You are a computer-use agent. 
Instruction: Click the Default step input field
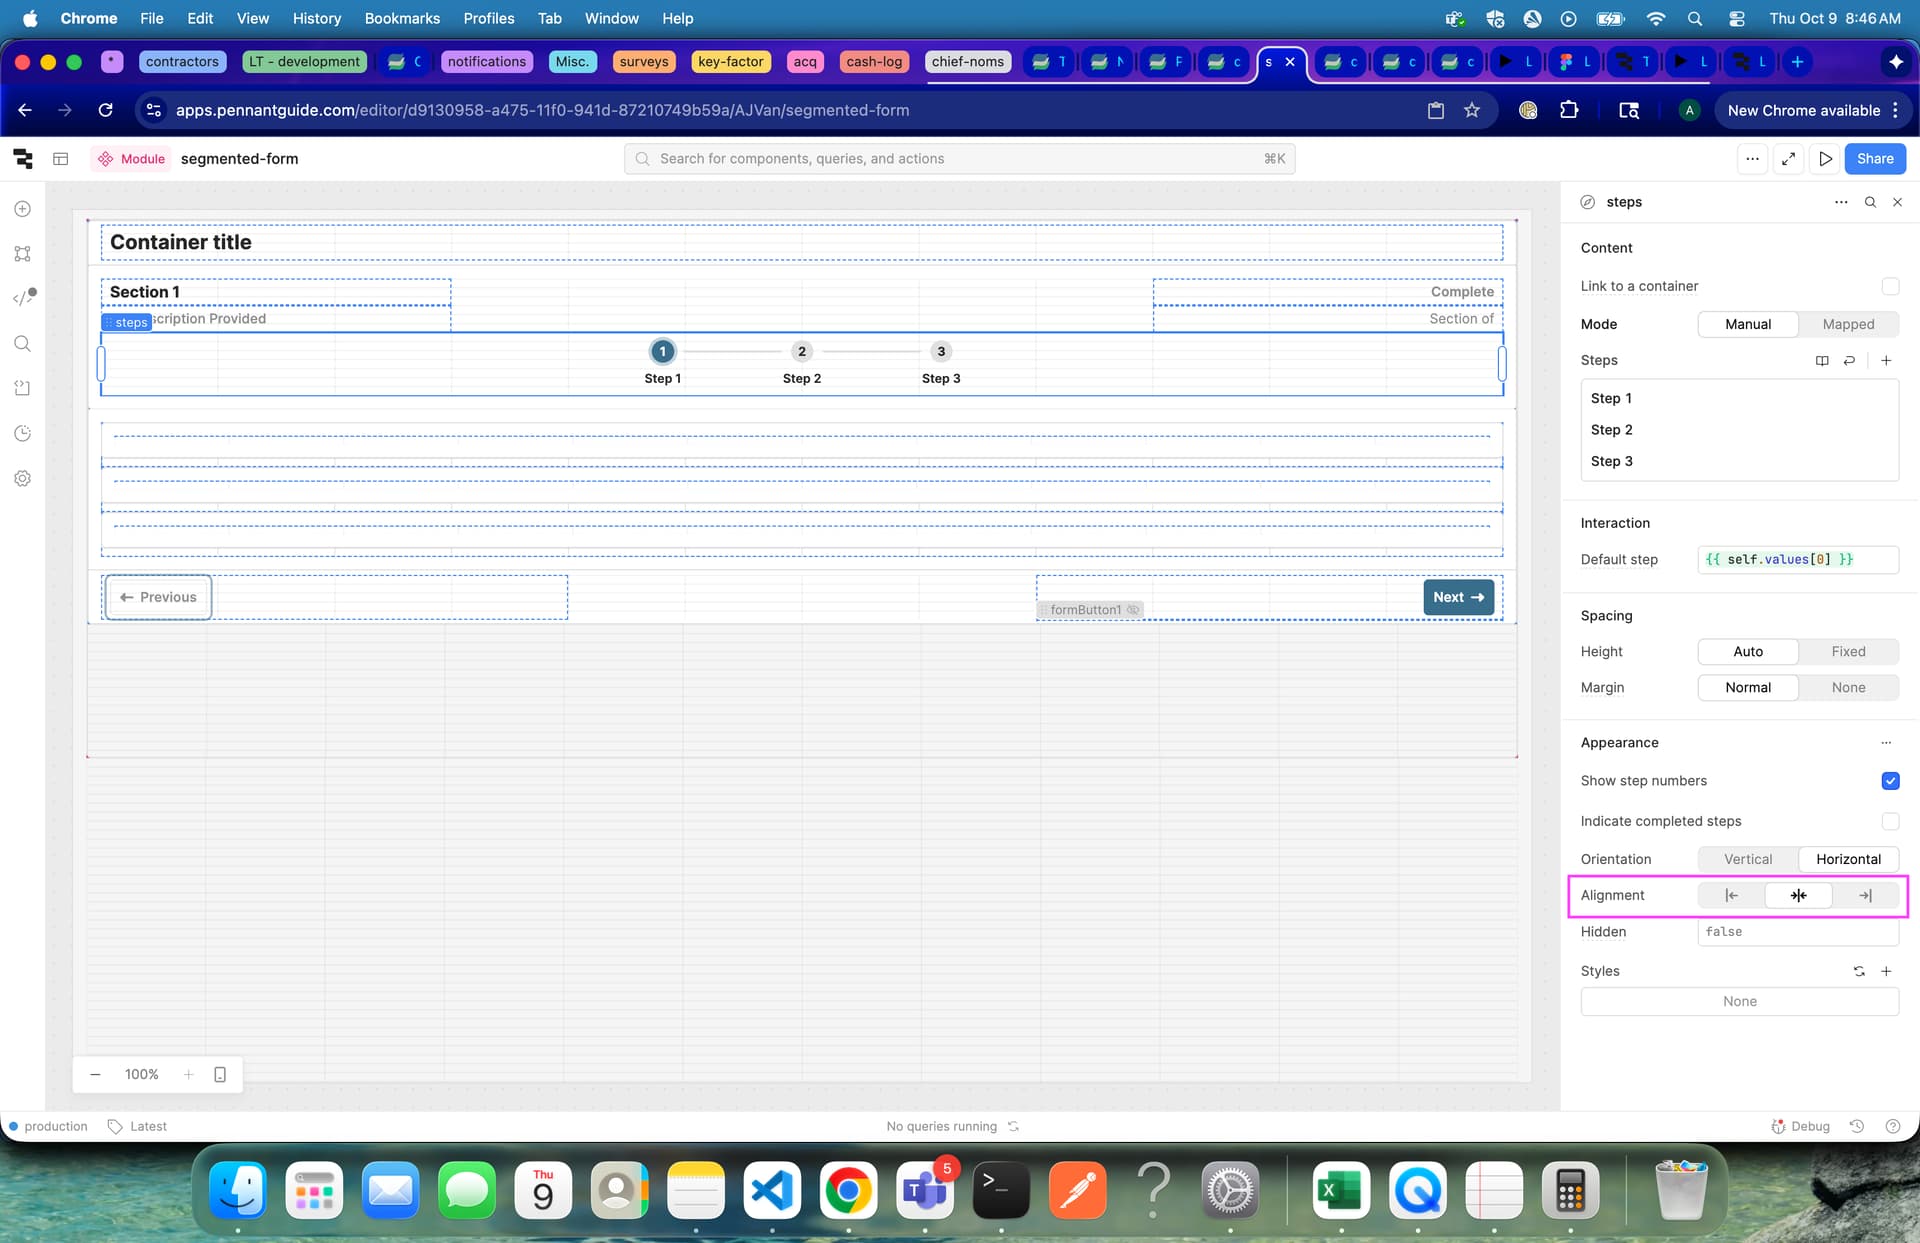tap(1797, 560)
